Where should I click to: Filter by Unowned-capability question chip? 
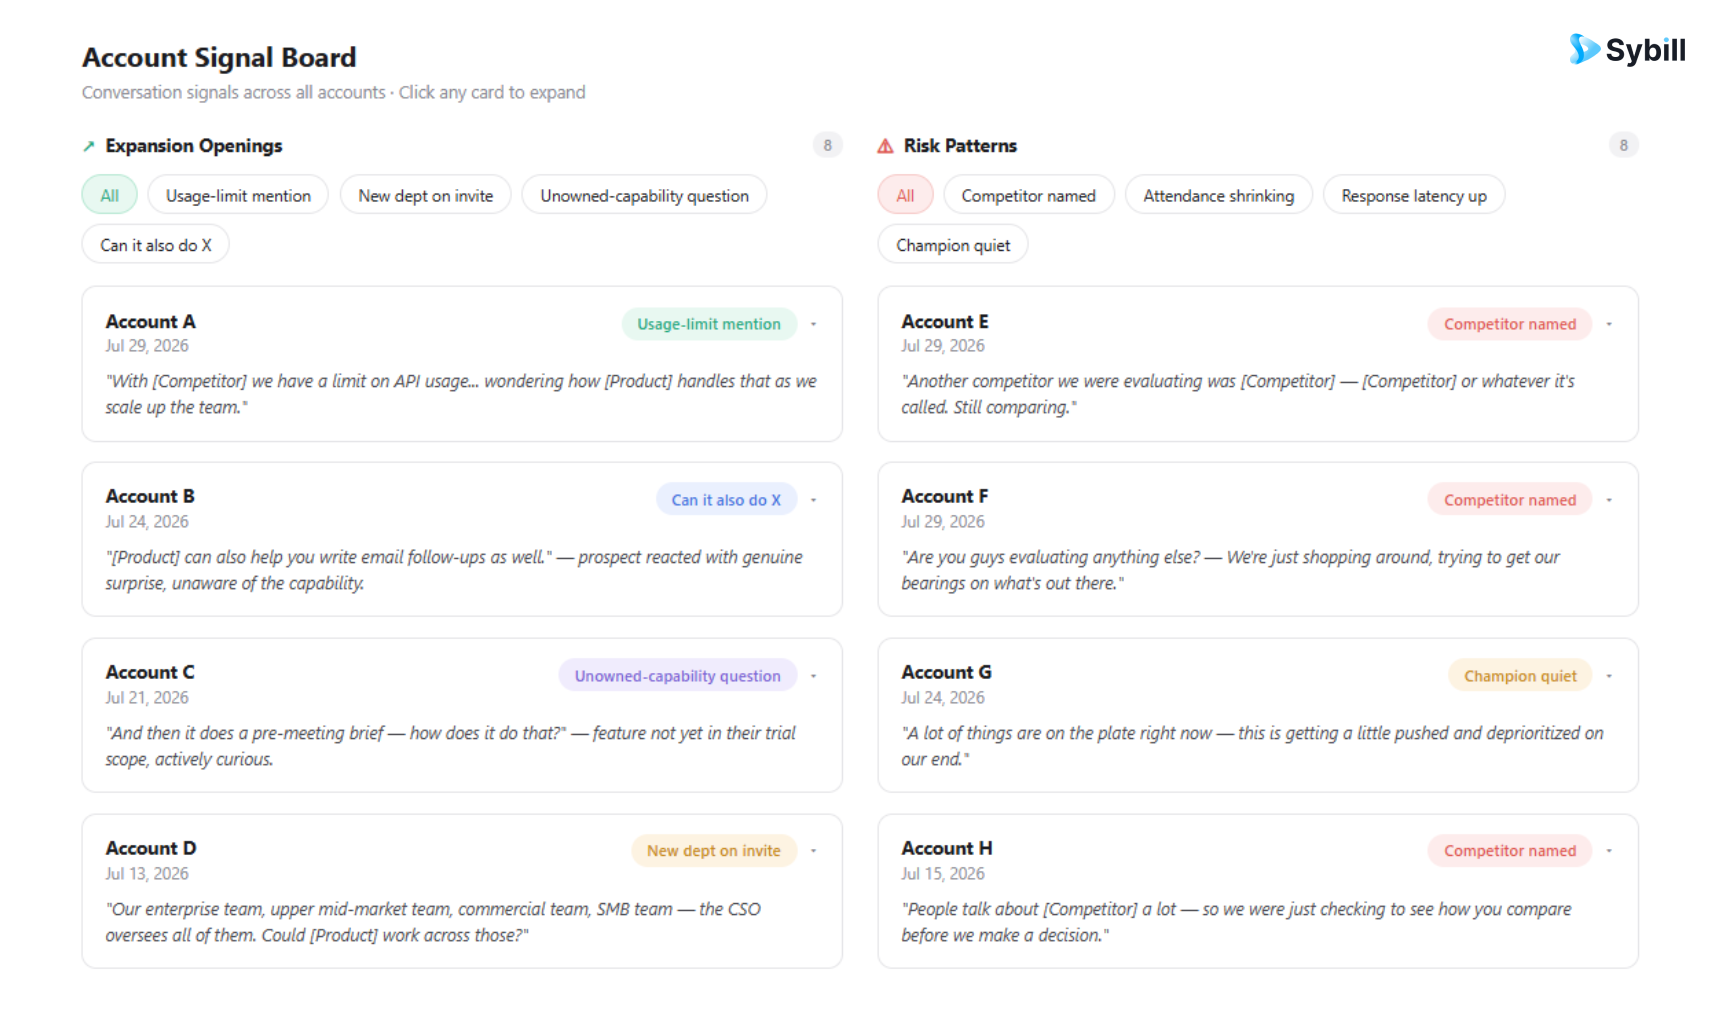pyautogui.click(x=644, y=195)
